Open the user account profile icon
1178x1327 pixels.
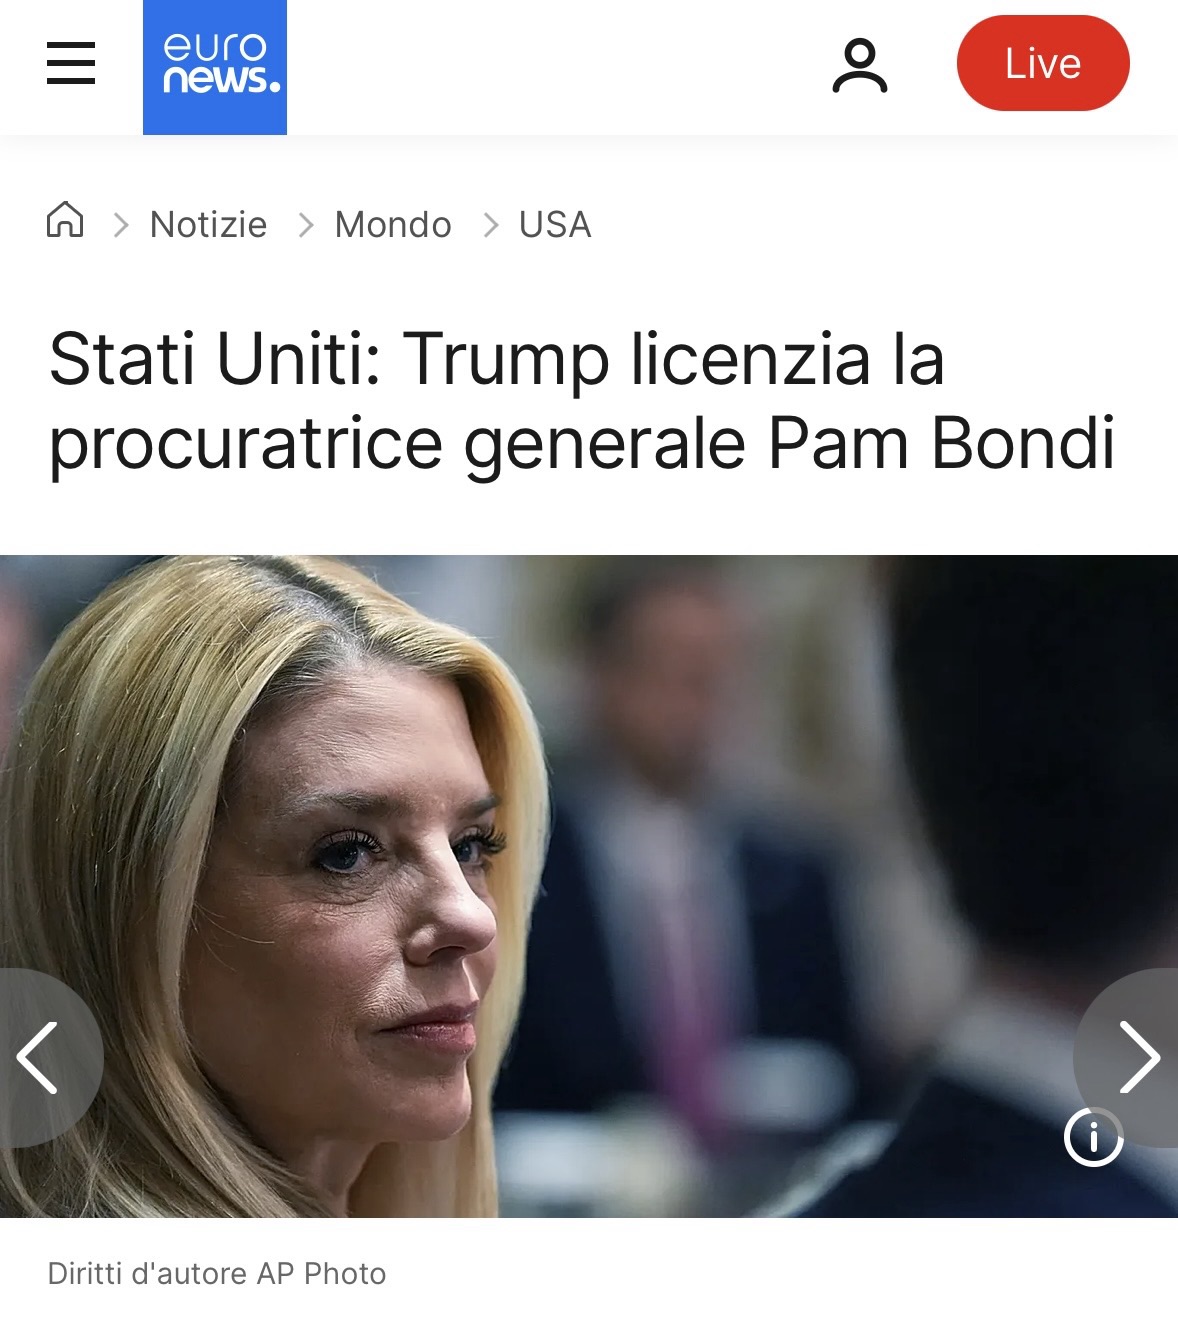tap(860, 66)
